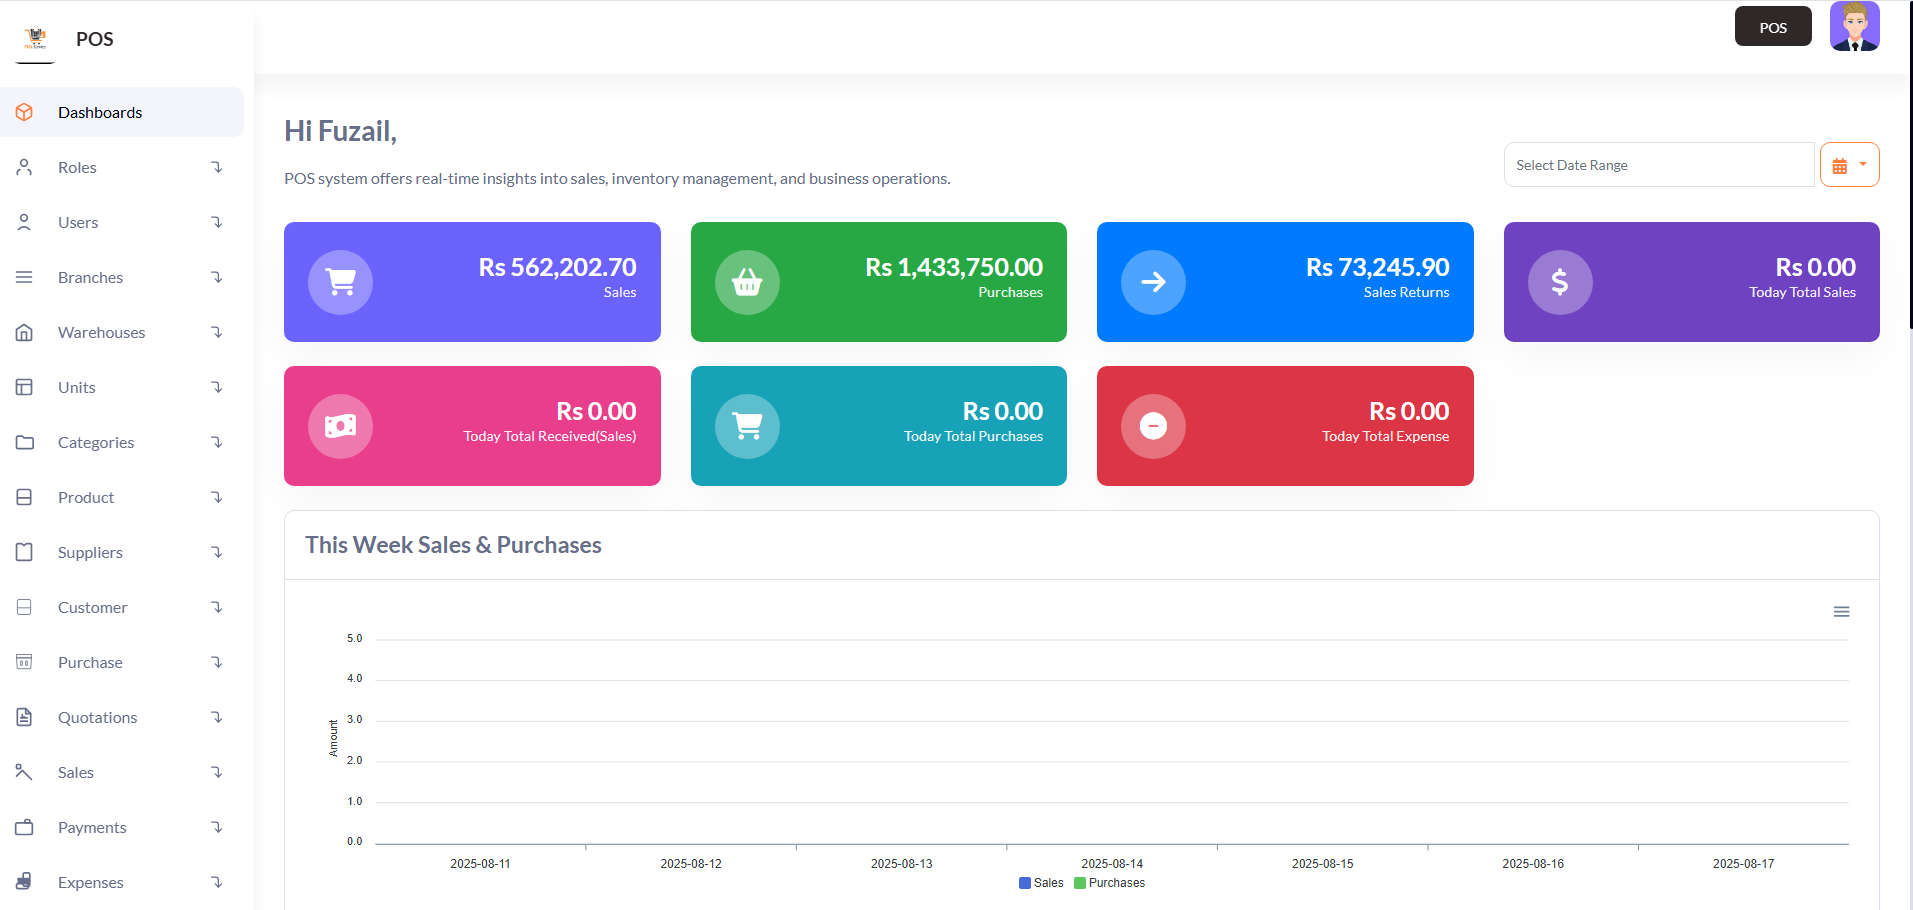Viewport: 1913px width, 910px height.
Task: Click the cart icon on Today Total Purchases
Action: (747, 426)
